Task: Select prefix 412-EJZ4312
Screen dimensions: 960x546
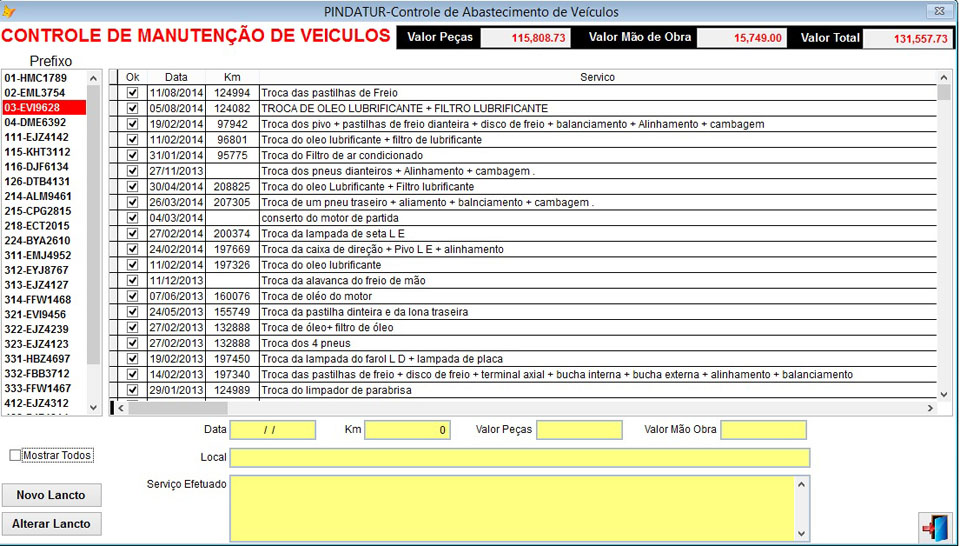Action: 44,403
